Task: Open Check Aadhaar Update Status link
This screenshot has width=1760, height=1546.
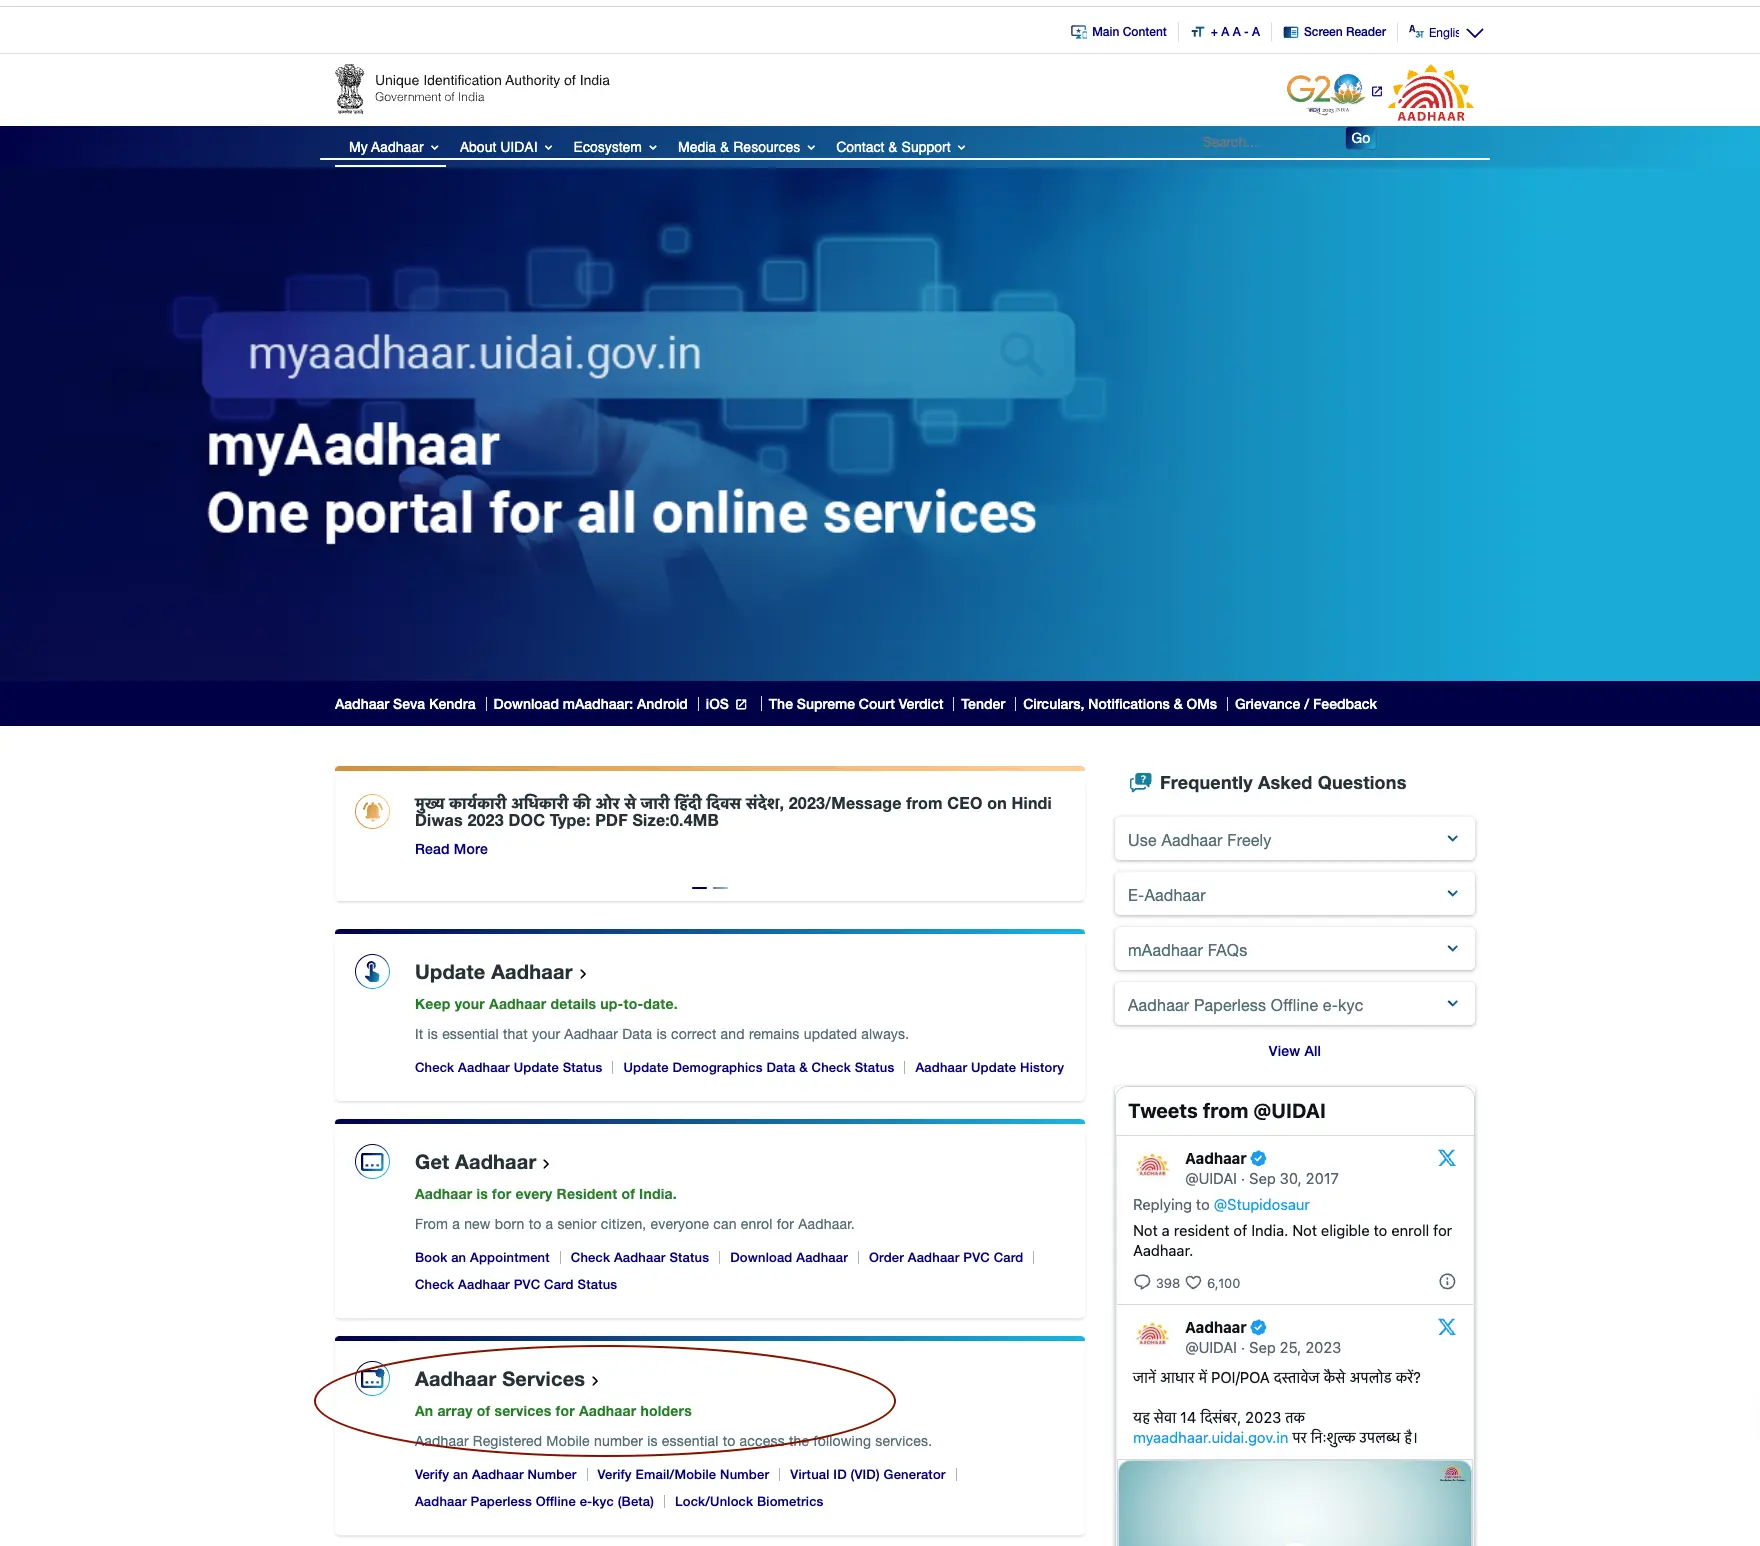Action: [508, 1068]
